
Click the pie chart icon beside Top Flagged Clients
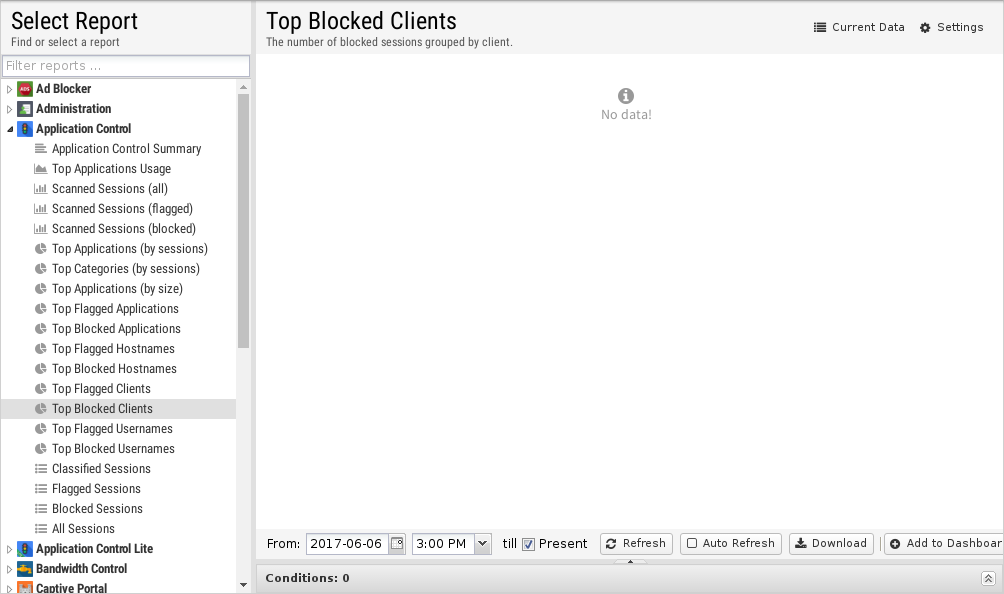click(40, 389)
